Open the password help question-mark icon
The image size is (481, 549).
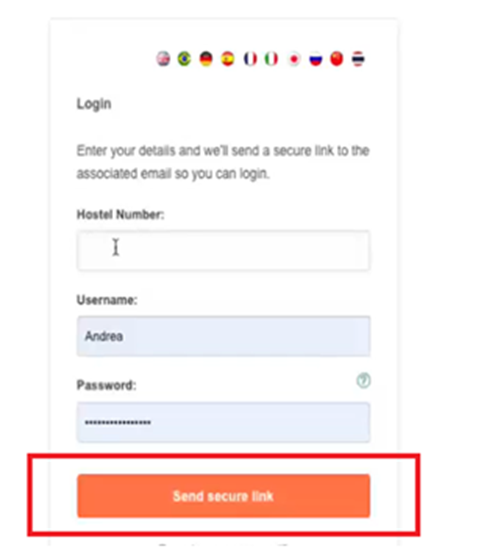(363, 380)
